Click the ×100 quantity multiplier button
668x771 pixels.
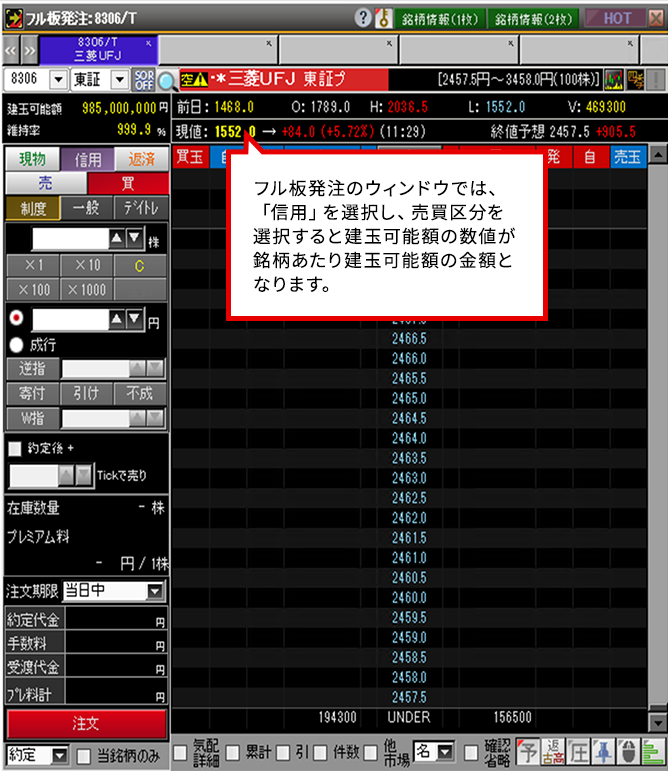(x=33, y=290)
